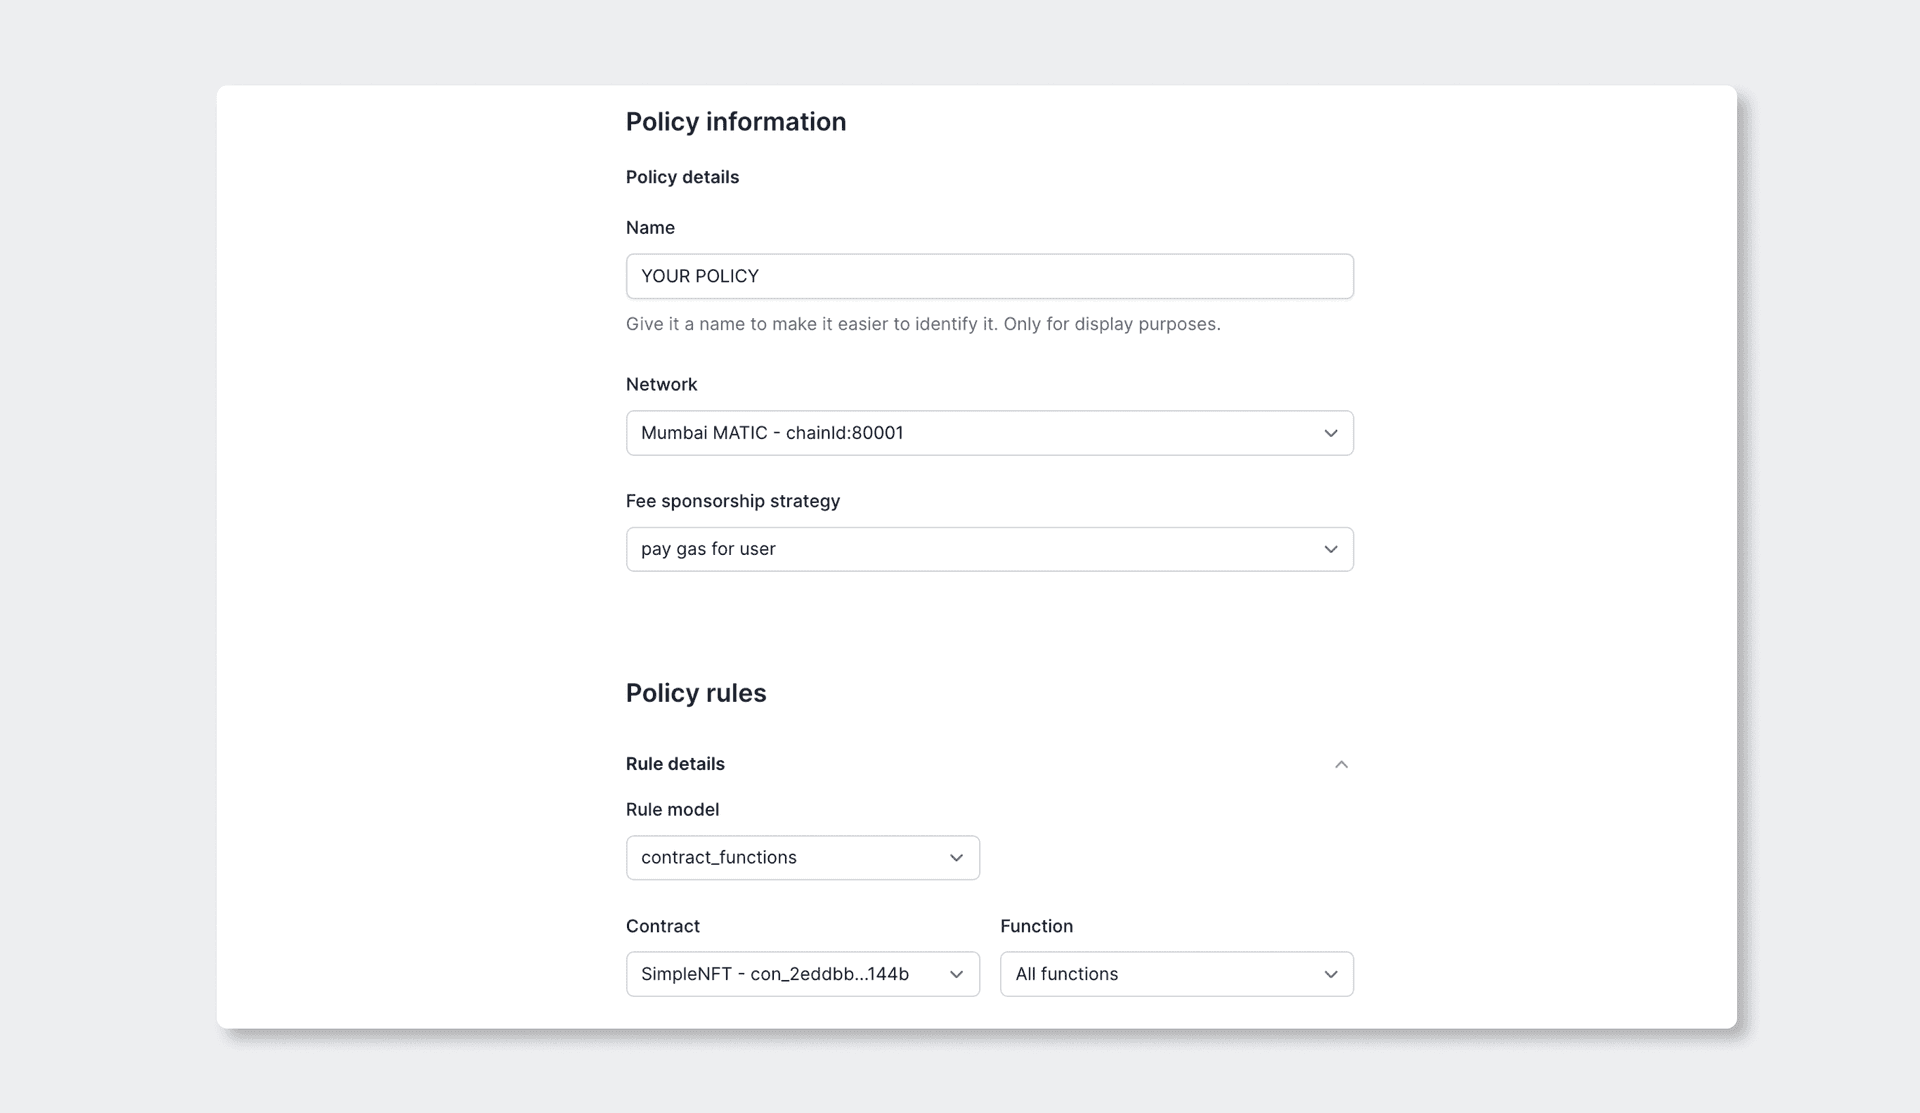Click the chevron arrow in the Rule model field
Screen dimensions: 1920x1113
pos(956,858)
